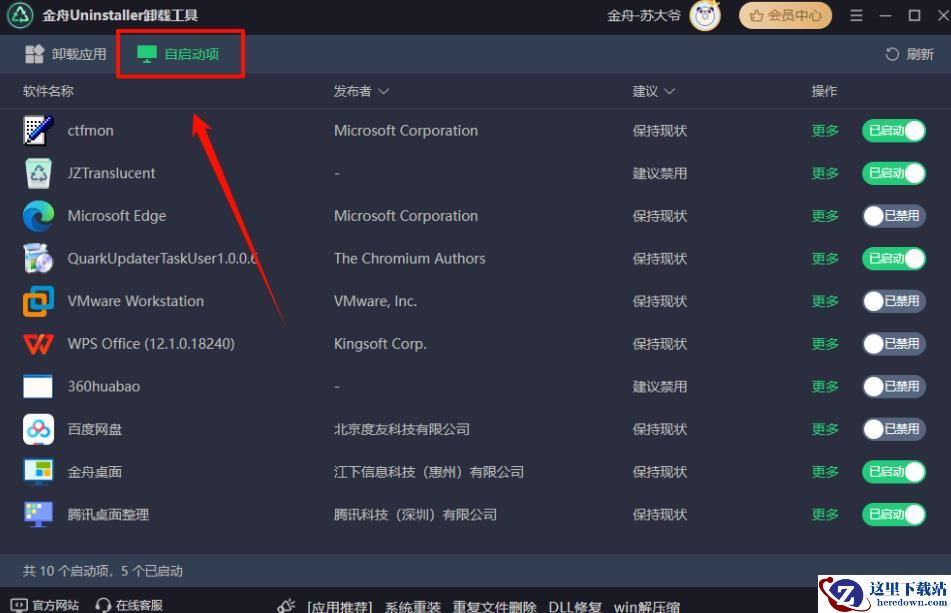
Task: Select the 'VMware, Inc.' publisher text
Action: click(x=375, y=301)
